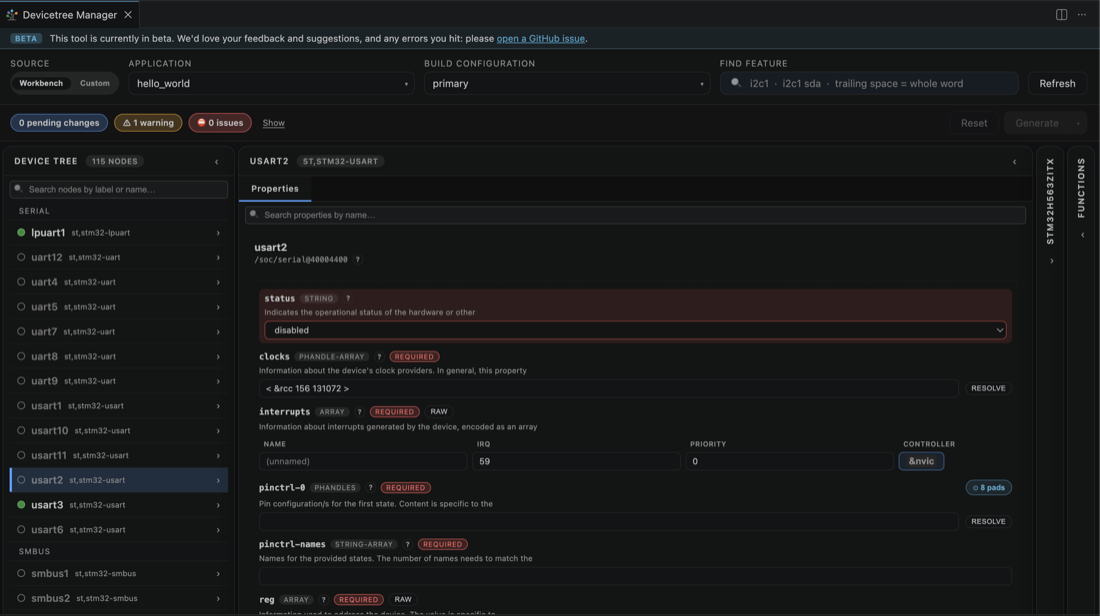
Task: Select Custom source option
Action: [x=95, y=83]
